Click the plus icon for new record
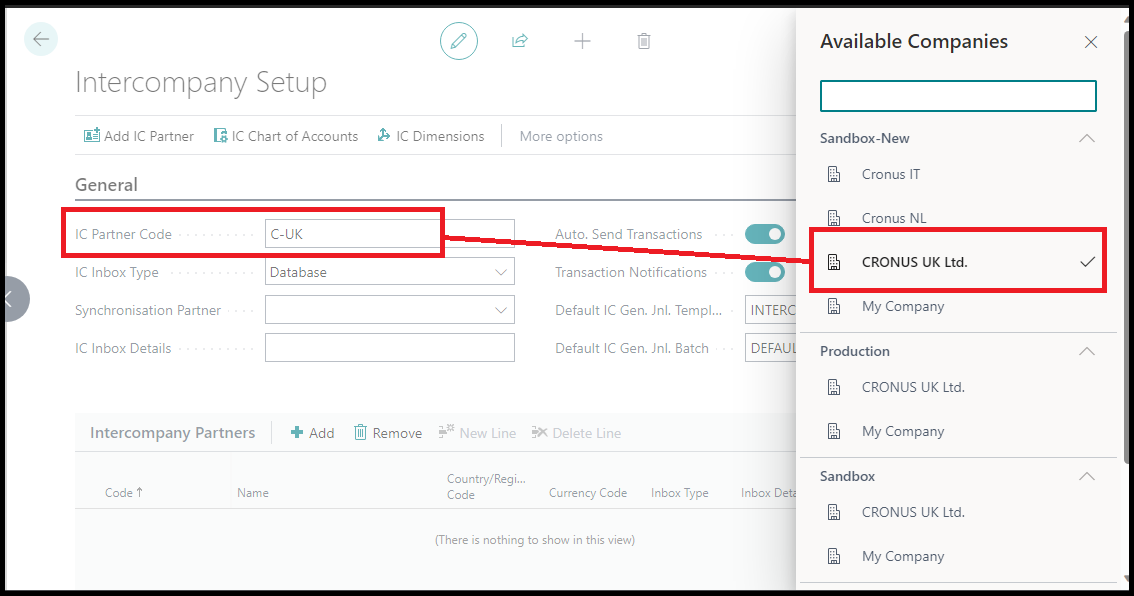This screenshot has height=596, width=1134. point(582,41)
